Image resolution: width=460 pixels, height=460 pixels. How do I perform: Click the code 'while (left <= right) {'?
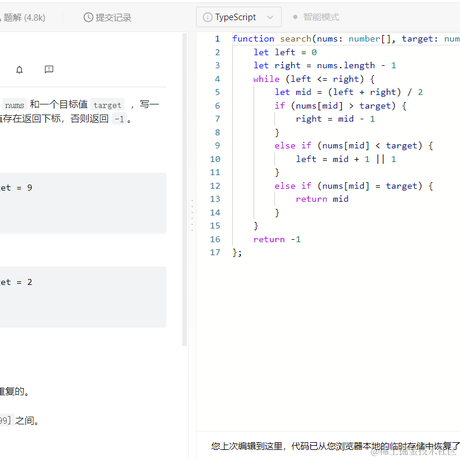[314, 79]
